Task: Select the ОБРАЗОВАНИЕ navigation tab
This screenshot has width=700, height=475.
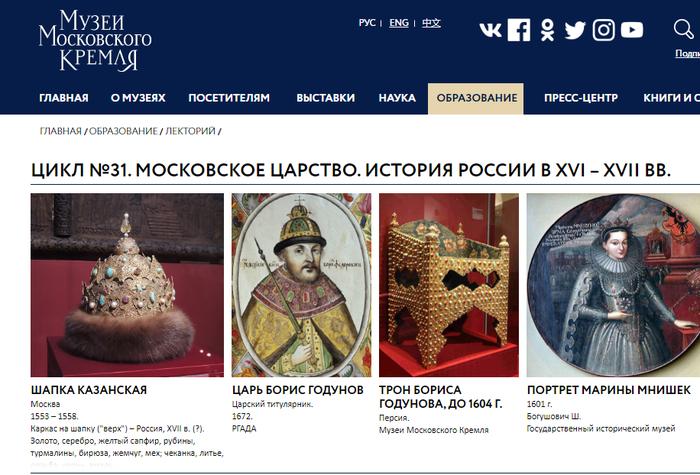Action: 476,98
